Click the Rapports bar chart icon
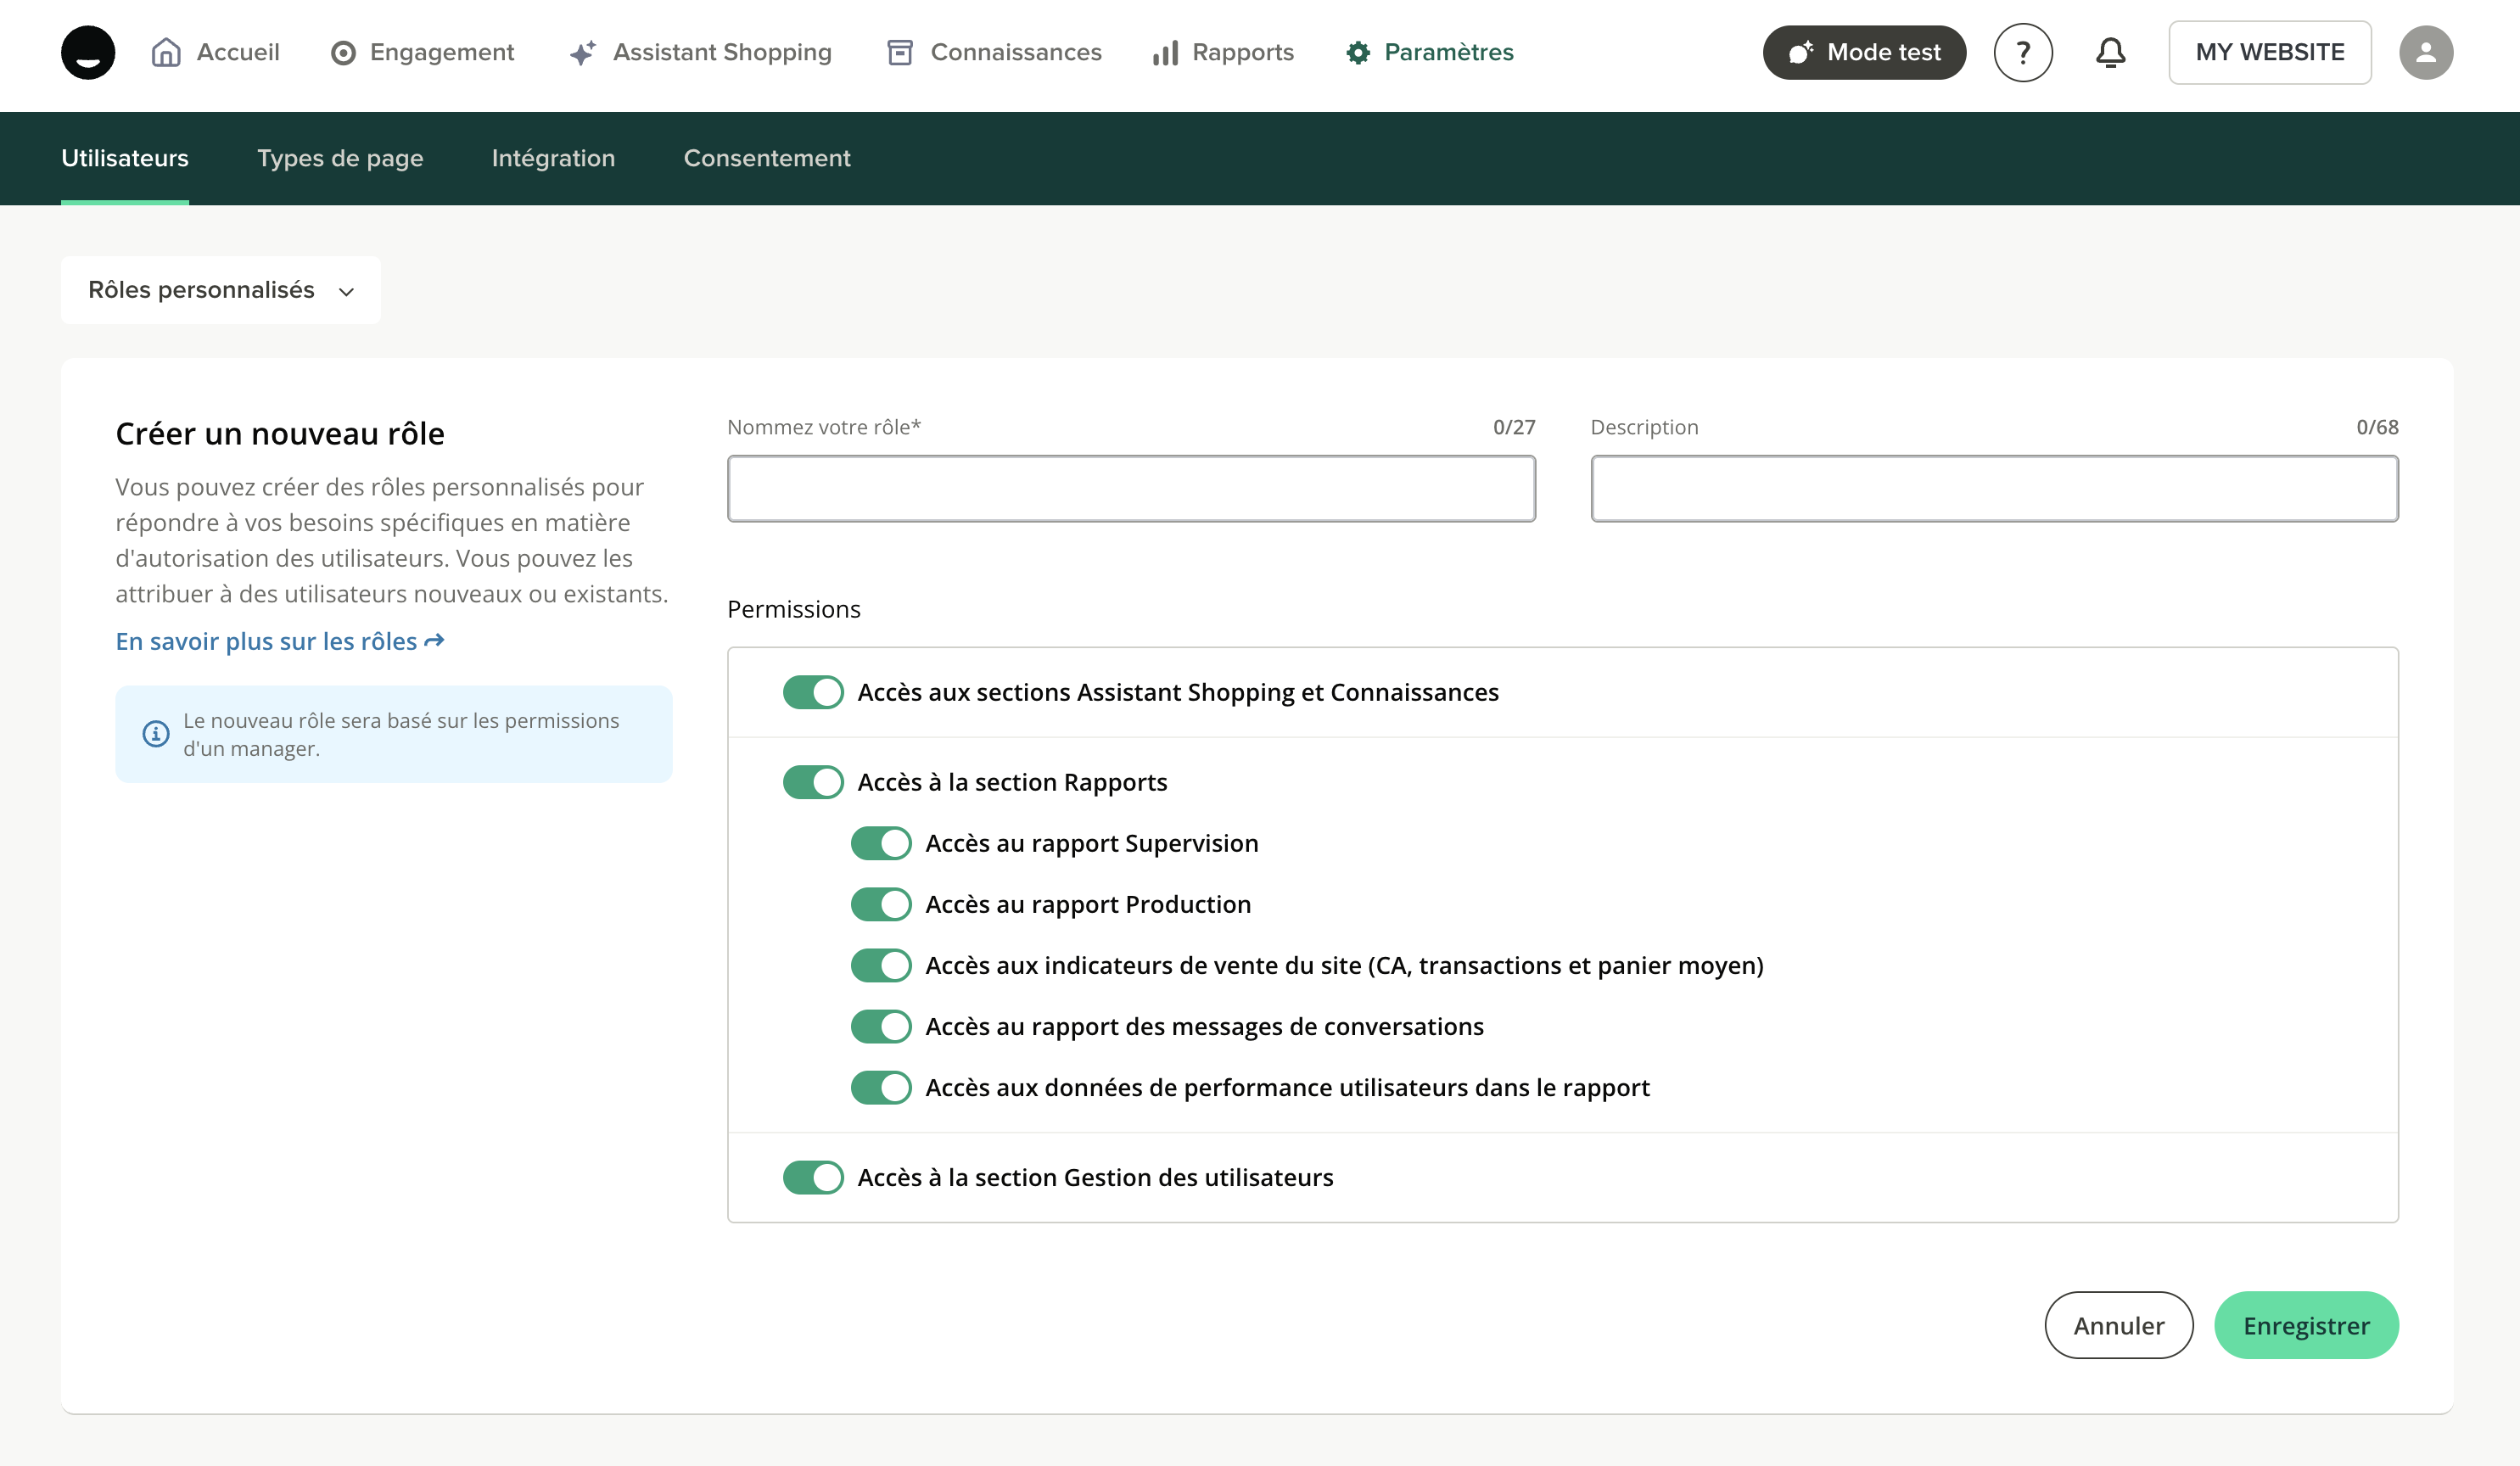This screenshot has height=1466, width=2520. tap(1165, 53)
